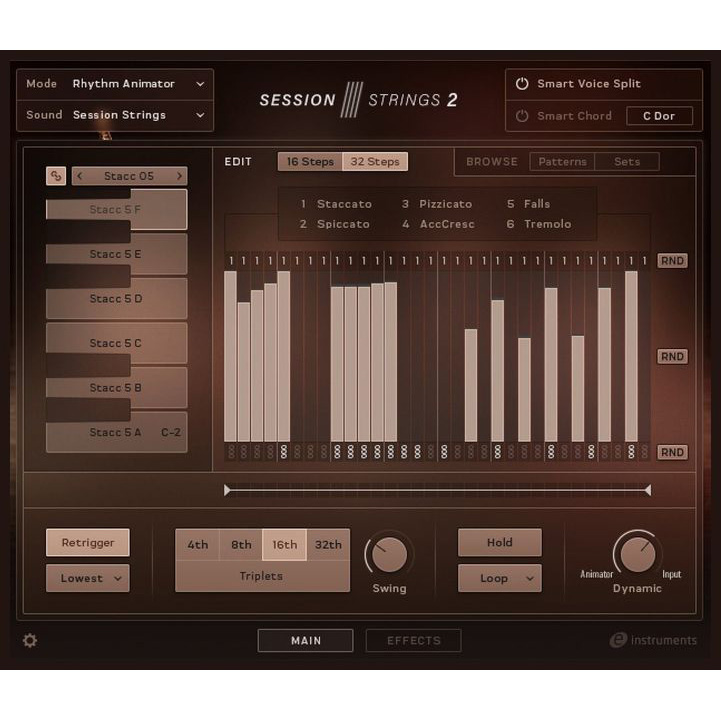The width and height of the screenshot is (721, 721).
Task: Open the Loop dropdown
Action: [x=499, y=578]
